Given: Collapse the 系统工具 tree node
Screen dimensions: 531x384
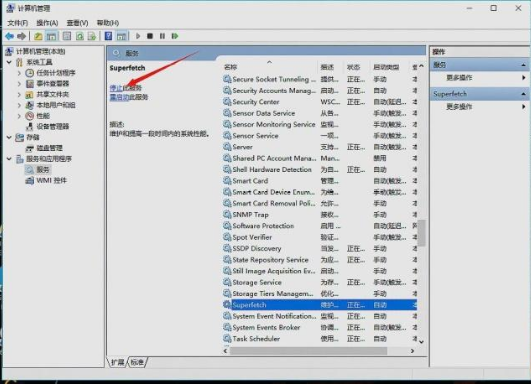Looking at the screenshot, I should (x=9, y=62).
